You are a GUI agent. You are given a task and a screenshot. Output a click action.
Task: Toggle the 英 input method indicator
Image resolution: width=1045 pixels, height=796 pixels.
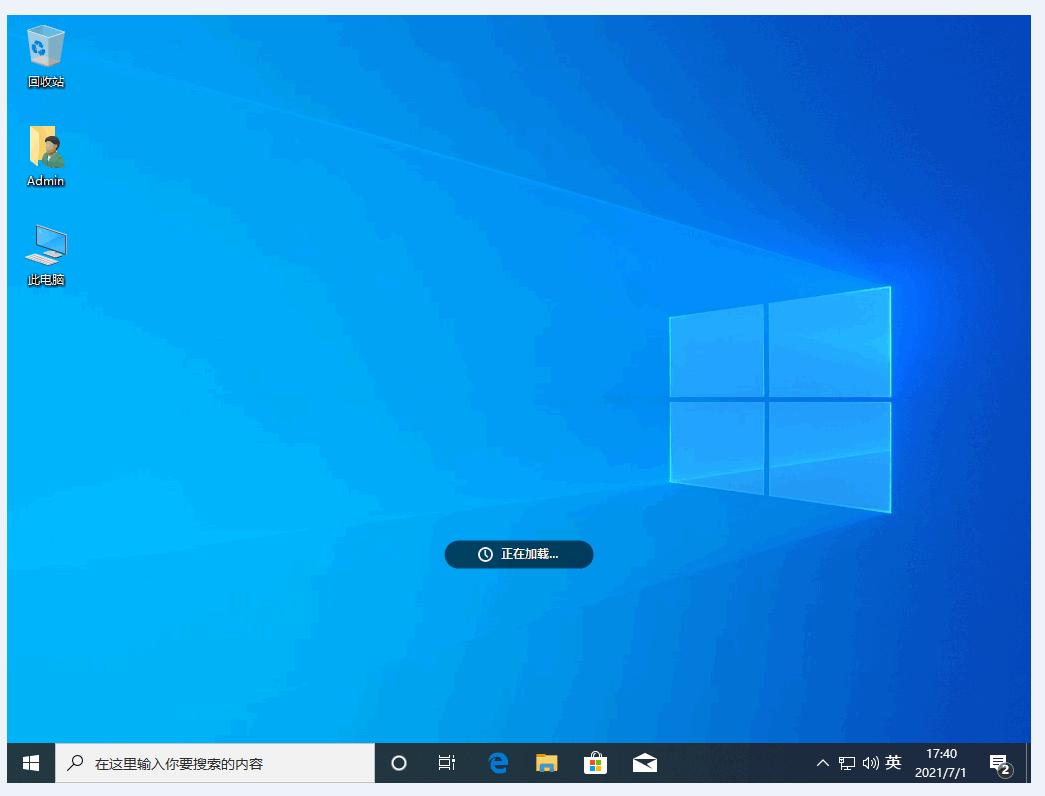pyautogui.click(x=893, y=763)
